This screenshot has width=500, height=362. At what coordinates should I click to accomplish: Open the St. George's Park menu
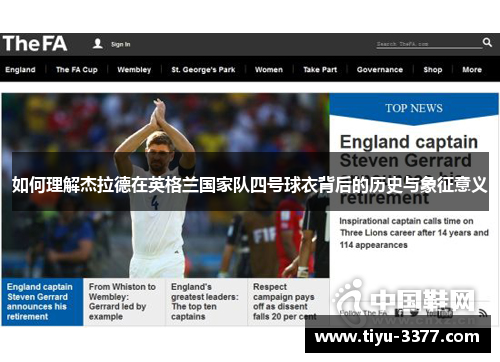click(203, 70)
